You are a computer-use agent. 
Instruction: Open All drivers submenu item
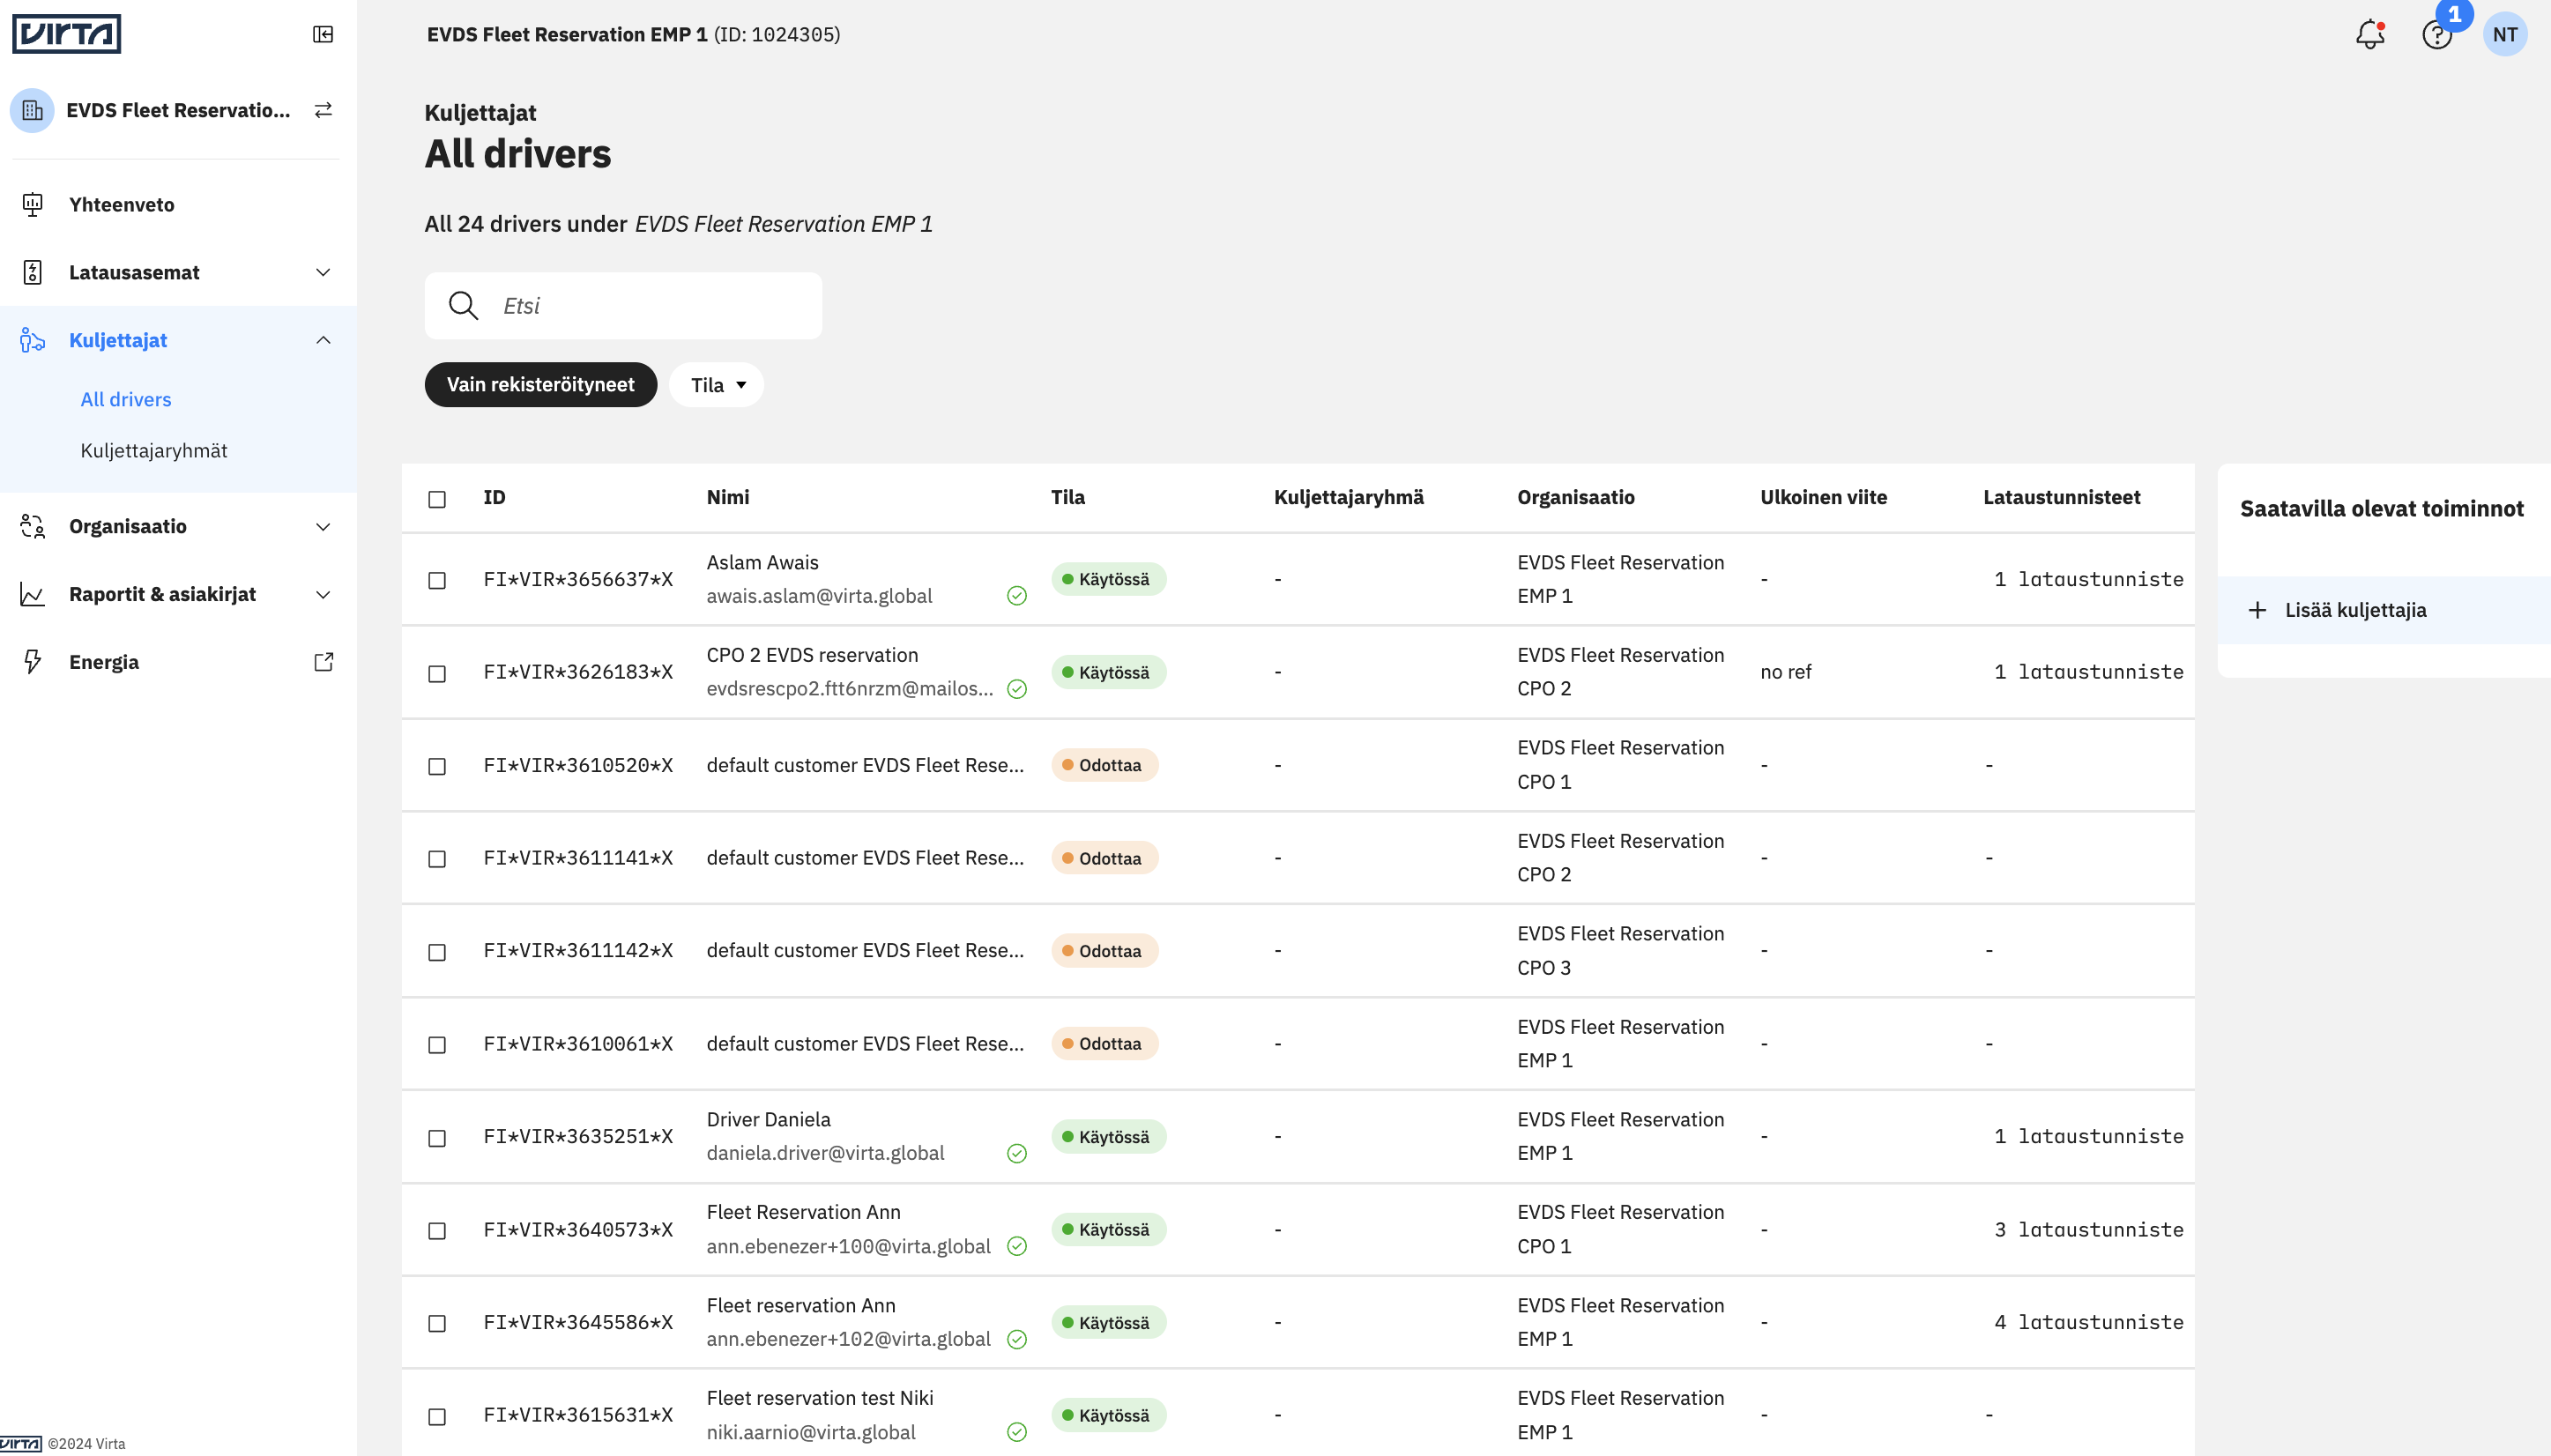[x=126, y=399]
